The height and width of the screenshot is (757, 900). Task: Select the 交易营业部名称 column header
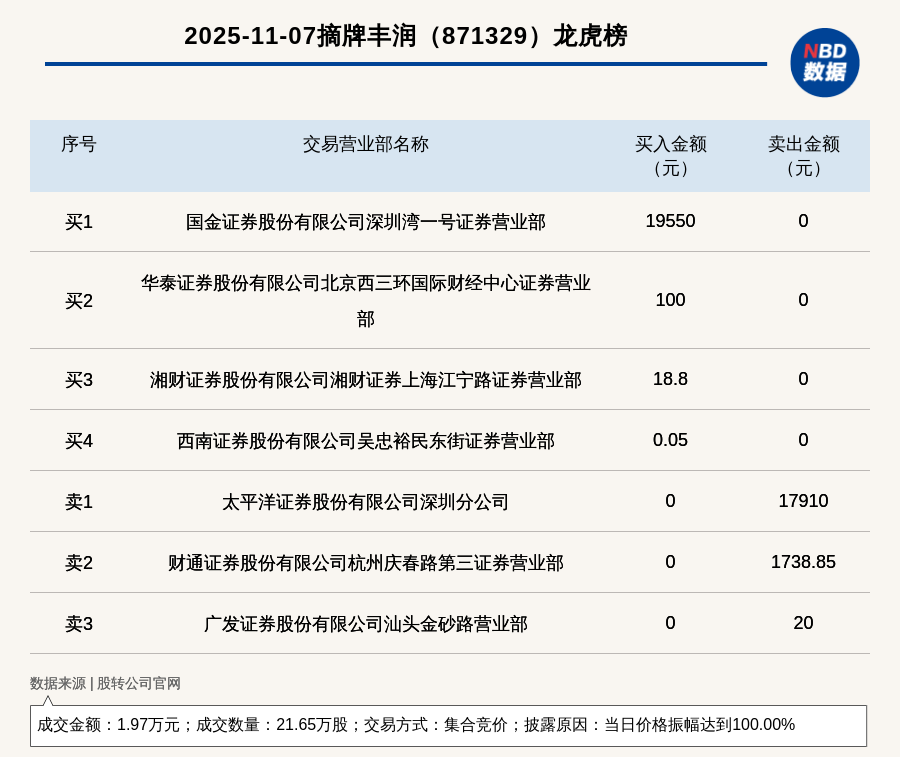coord(365,144)
